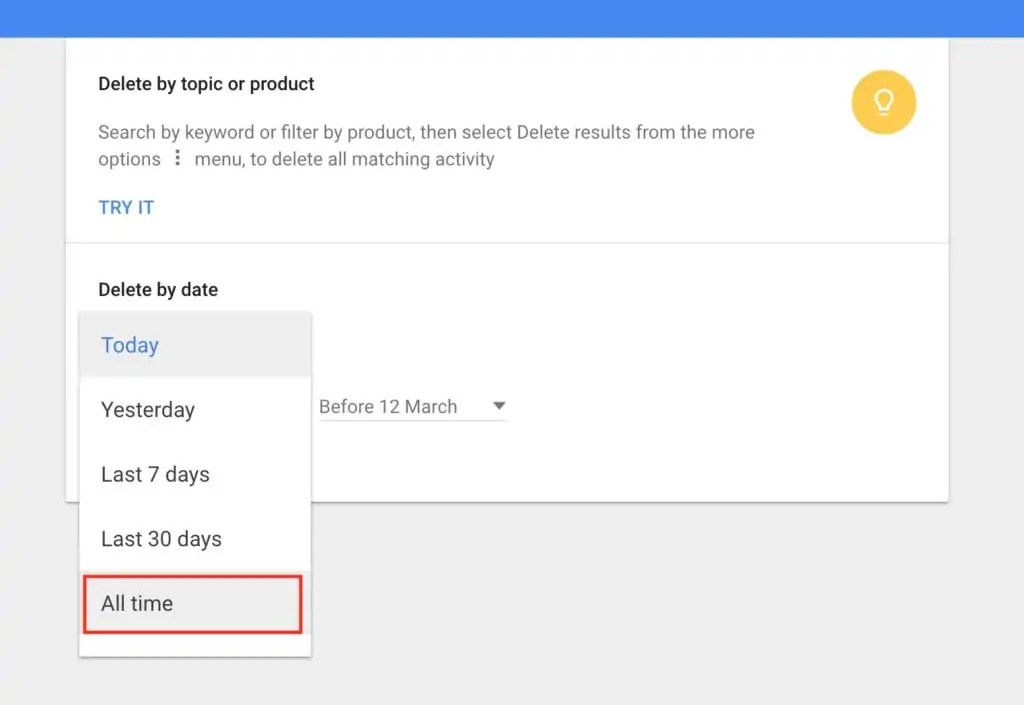Open the more options three-dot menu icon
The height and width of the screenshot is (705, 1024).
pyautogui.click(x=176, y=160)
